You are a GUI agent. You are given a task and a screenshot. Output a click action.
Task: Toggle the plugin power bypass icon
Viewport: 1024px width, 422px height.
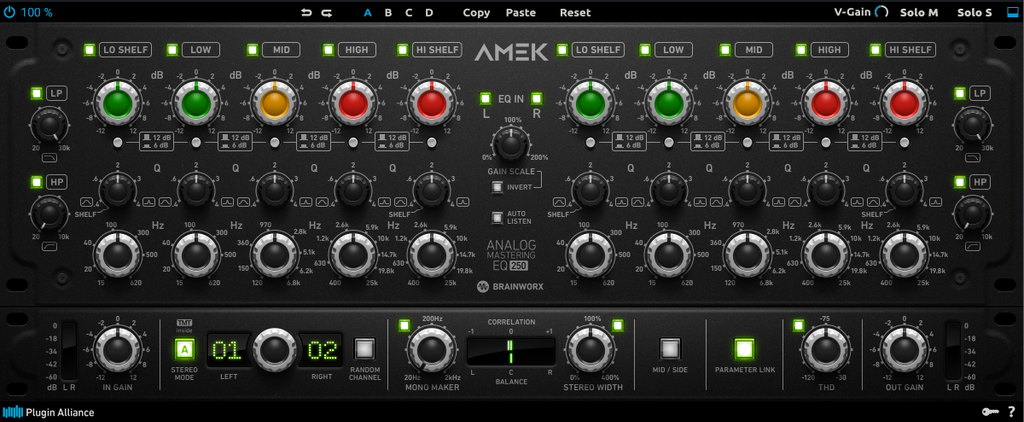[x=9, y=12]
